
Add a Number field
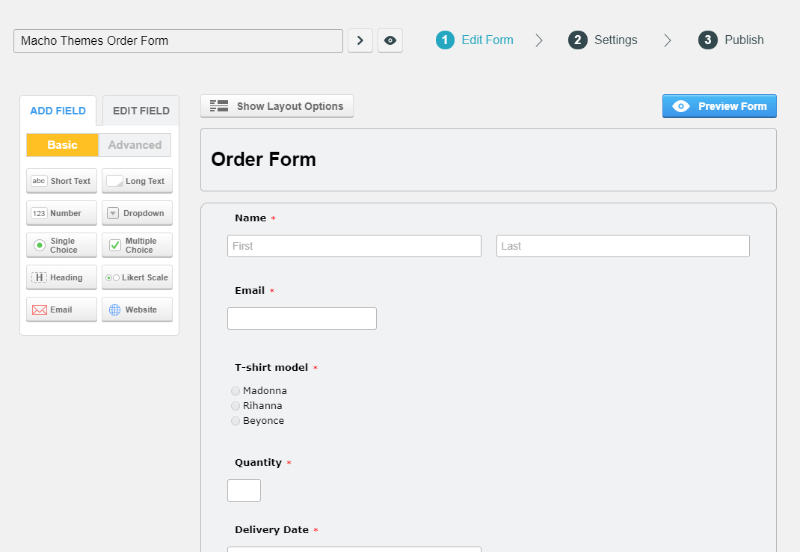(x=61, y=213)
